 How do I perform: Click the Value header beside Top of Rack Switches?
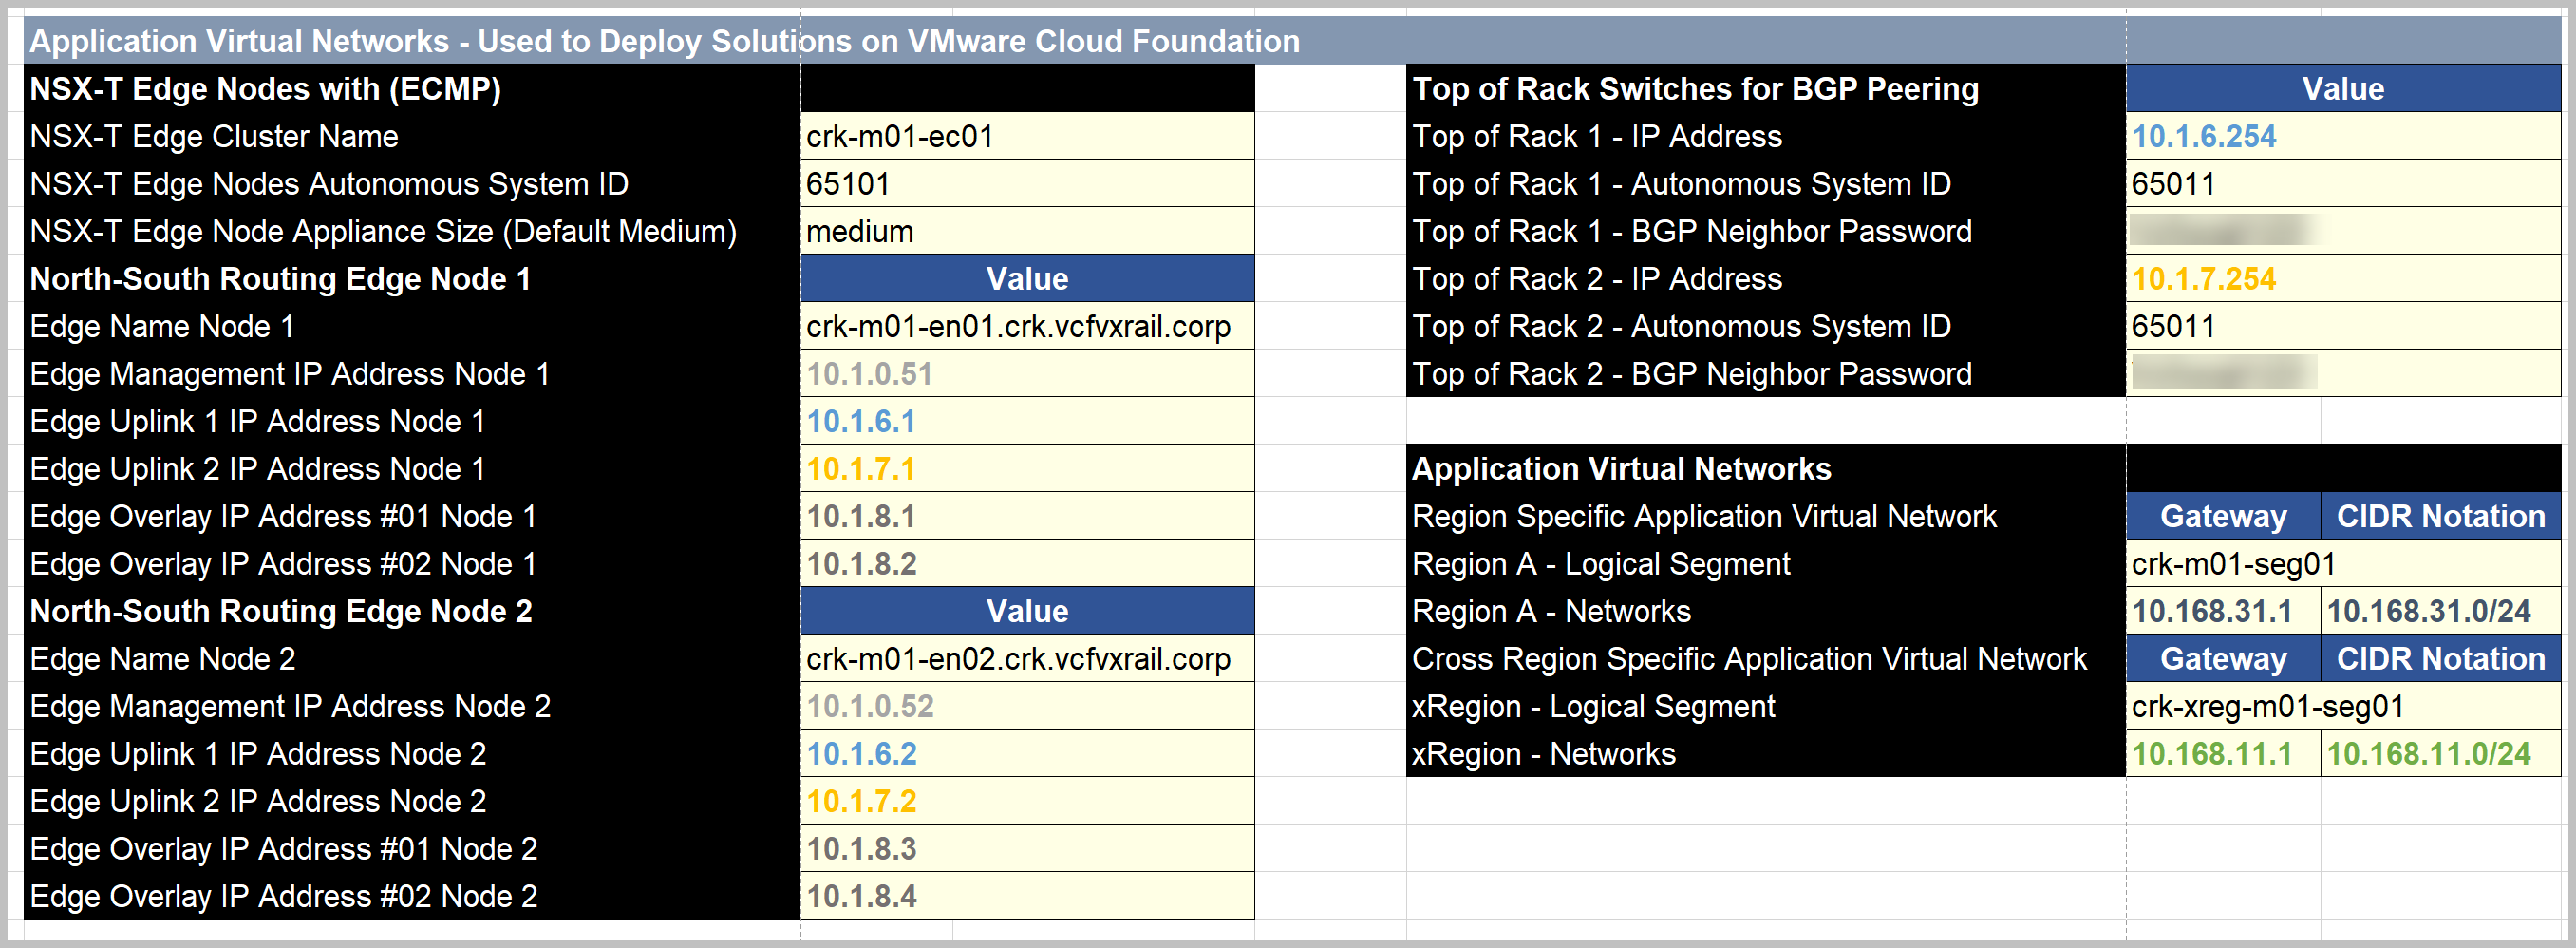2342,89
